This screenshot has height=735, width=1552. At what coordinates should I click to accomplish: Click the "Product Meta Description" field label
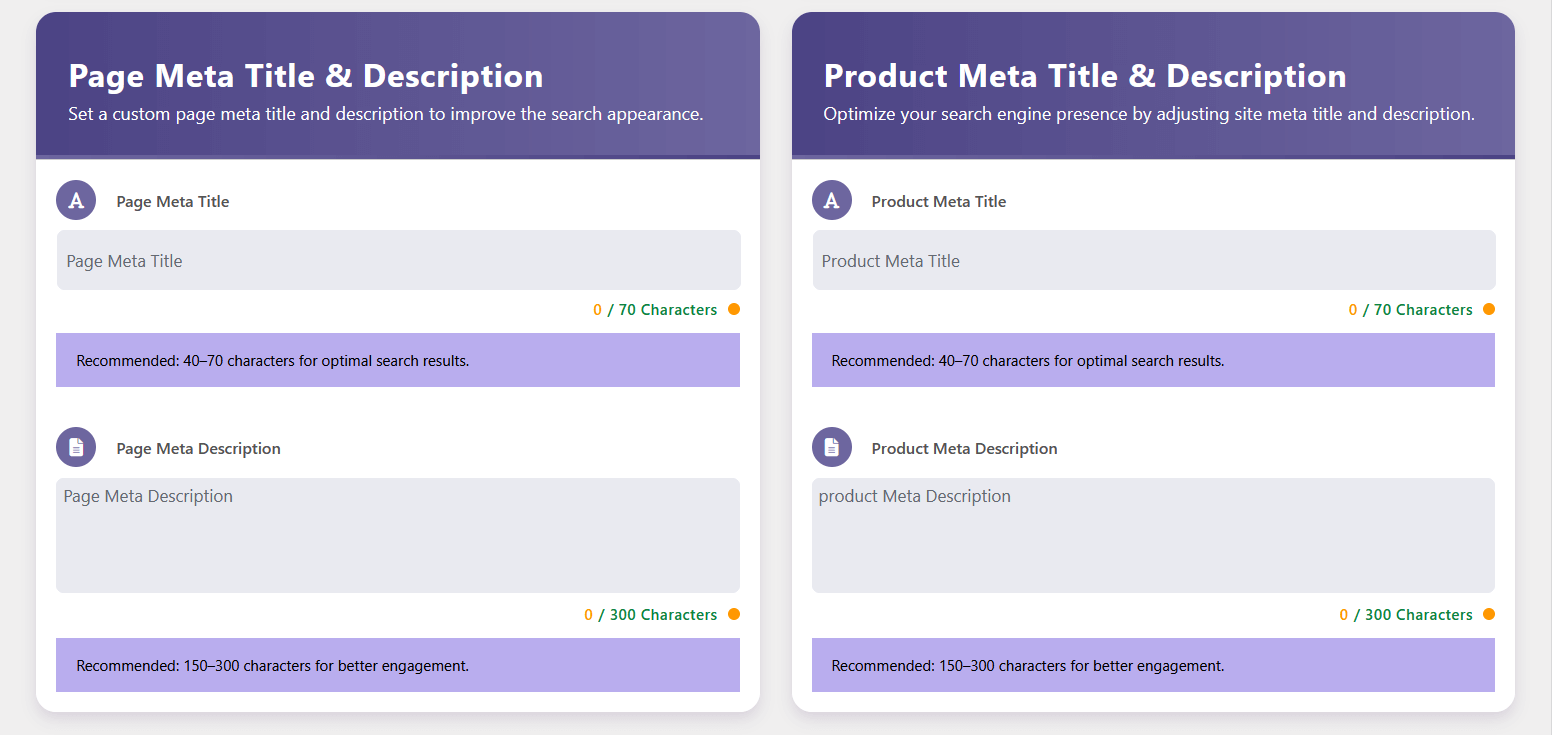(964, 449)
